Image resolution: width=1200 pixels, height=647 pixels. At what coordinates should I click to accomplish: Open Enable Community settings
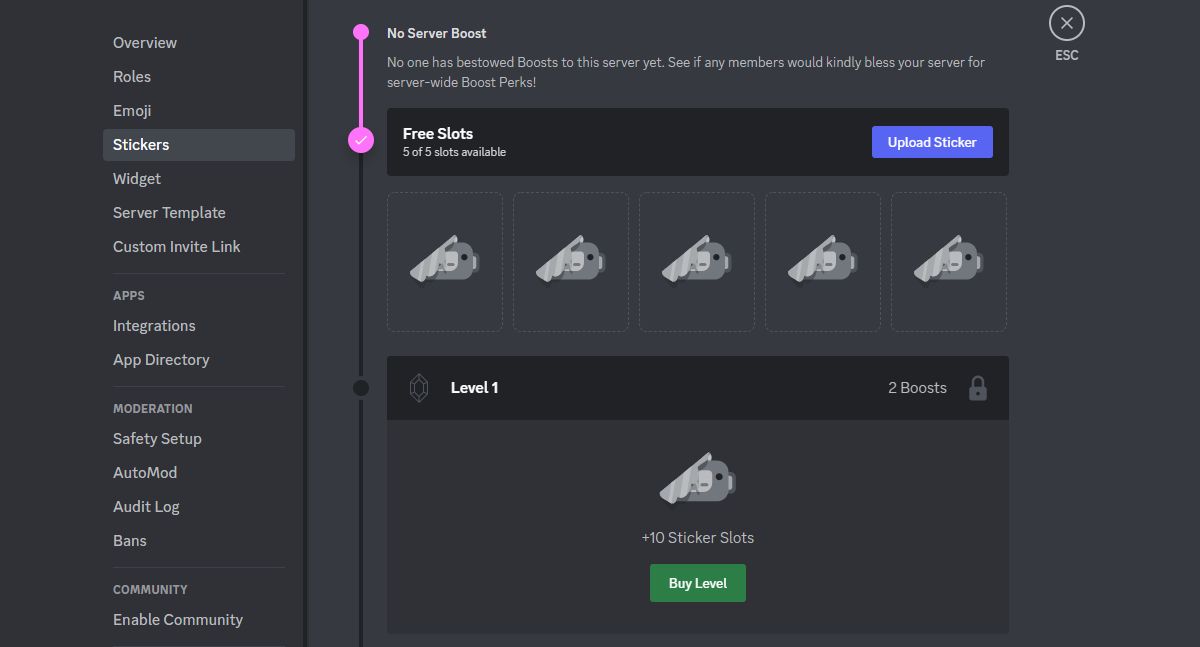(177, 619)
